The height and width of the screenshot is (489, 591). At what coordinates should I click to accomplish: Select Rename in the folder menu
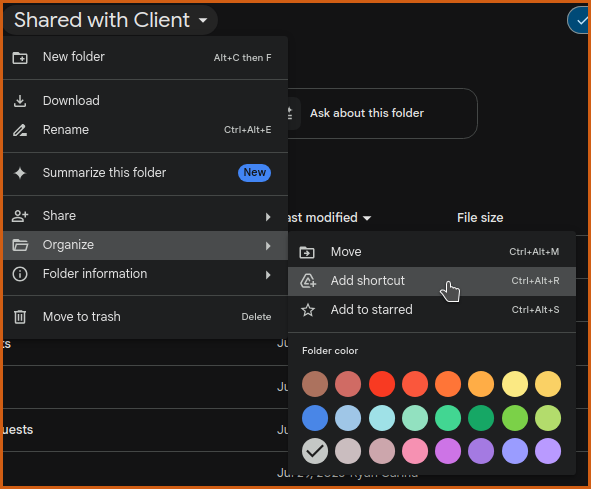(x=145, y=130)
